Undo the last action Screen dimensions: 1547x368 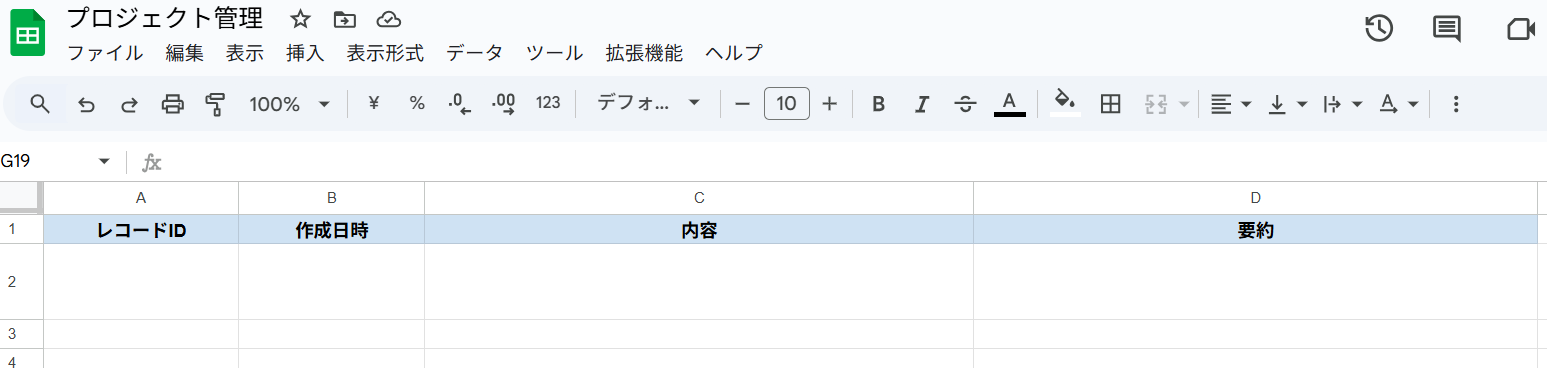click(86, 104)
